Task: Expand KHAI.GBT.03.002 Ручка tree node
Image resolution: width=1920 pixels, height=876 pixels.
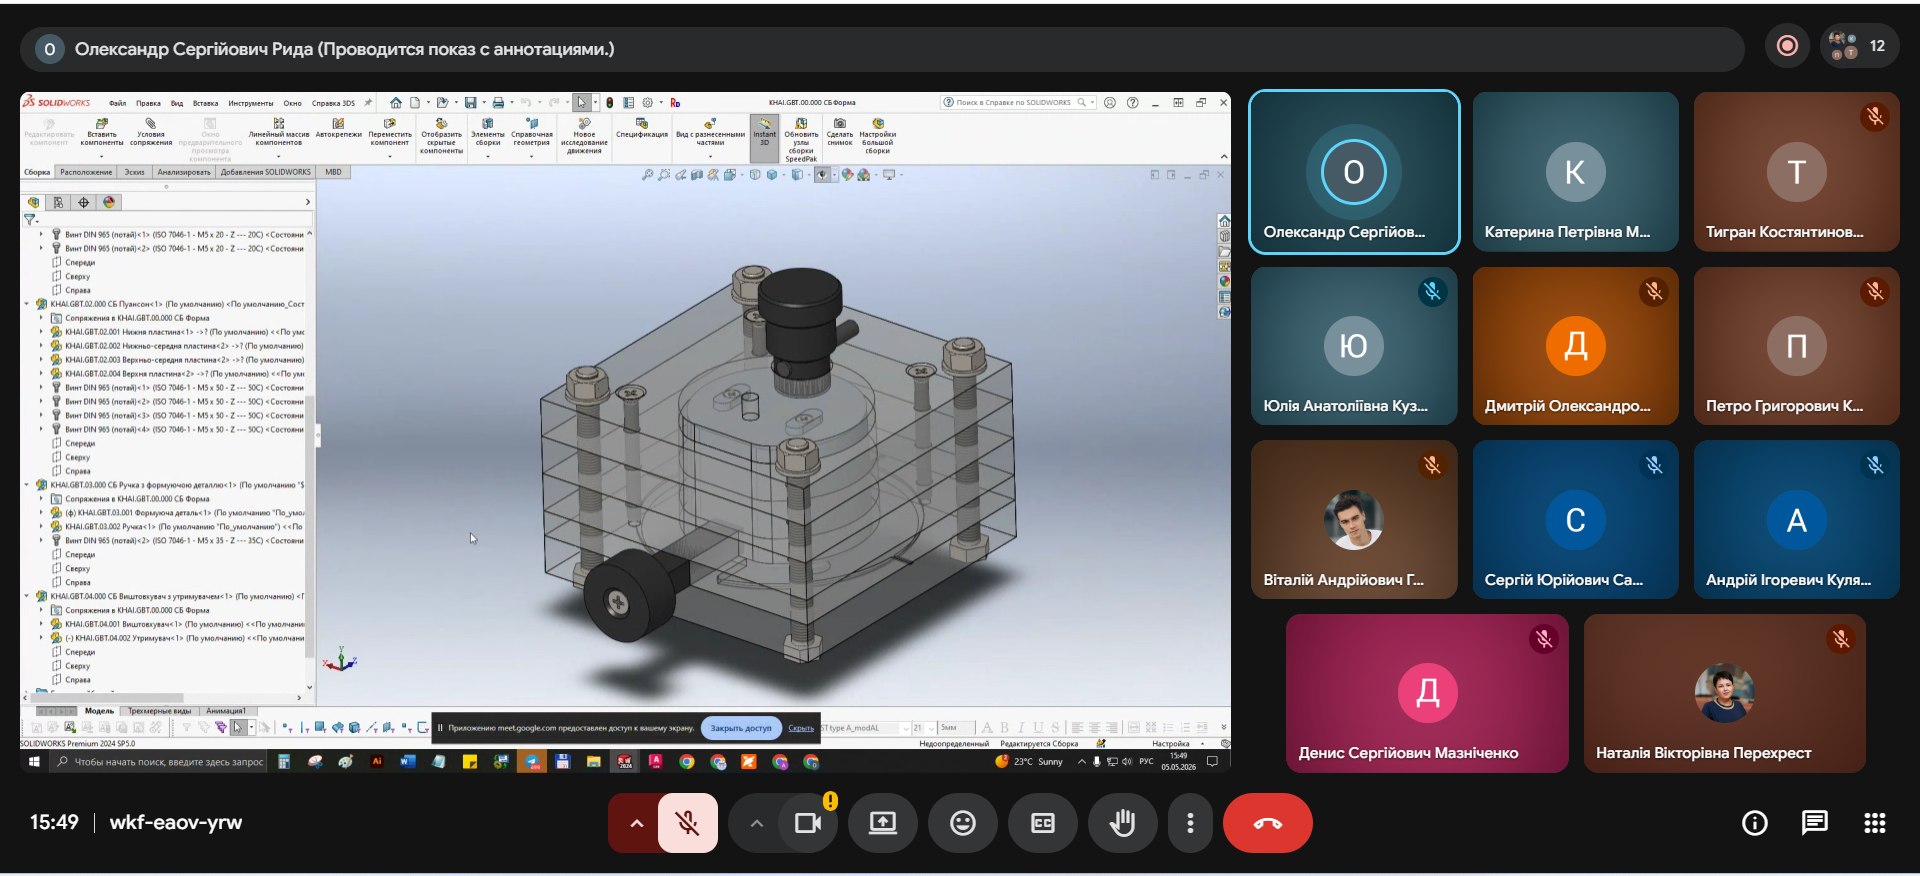Action: (x=41, y=526)
